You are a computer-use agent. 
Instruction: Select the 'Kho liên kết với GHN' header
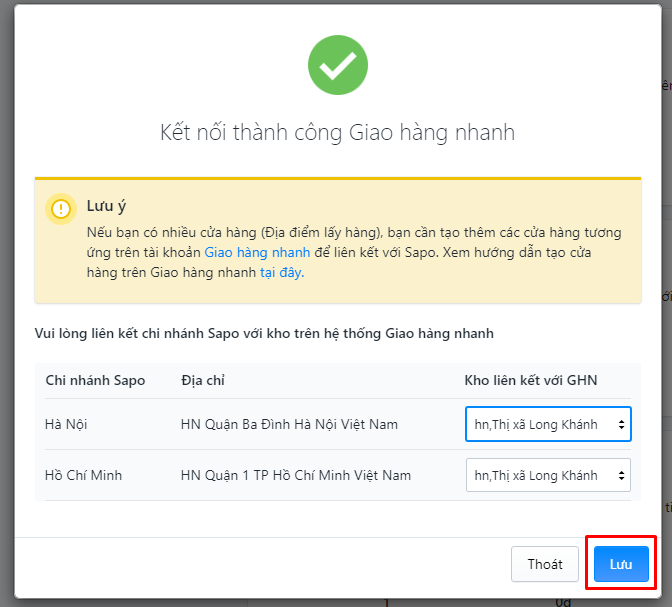tap(531, 380)
